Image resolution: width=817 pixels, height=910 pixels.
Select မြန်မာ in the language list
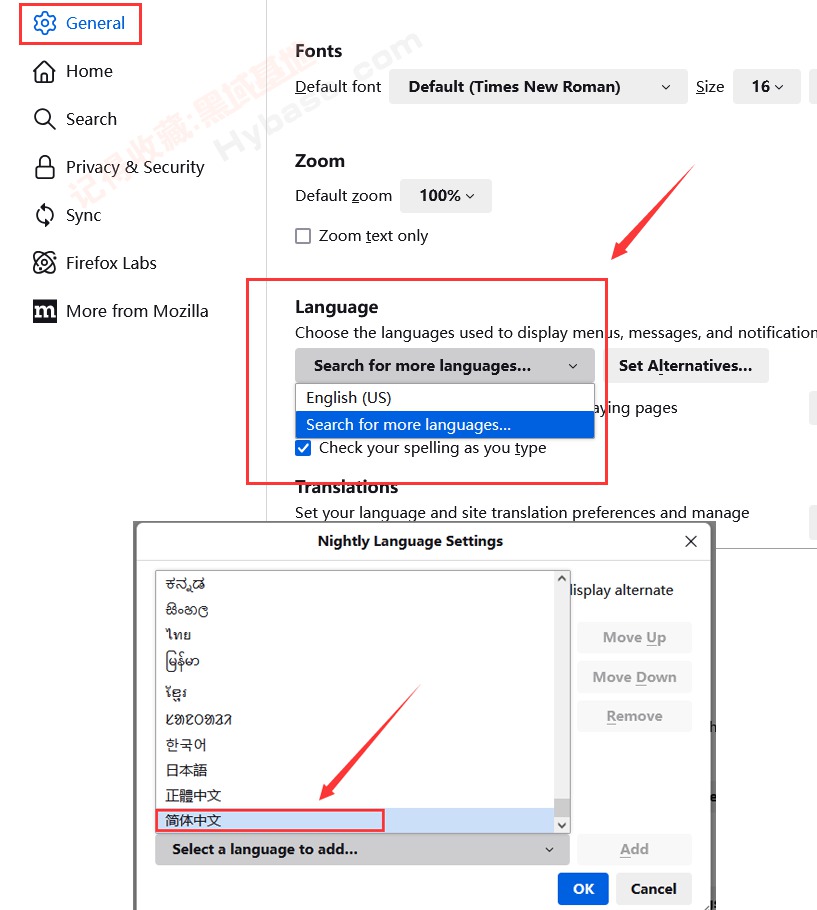(355, 662)
